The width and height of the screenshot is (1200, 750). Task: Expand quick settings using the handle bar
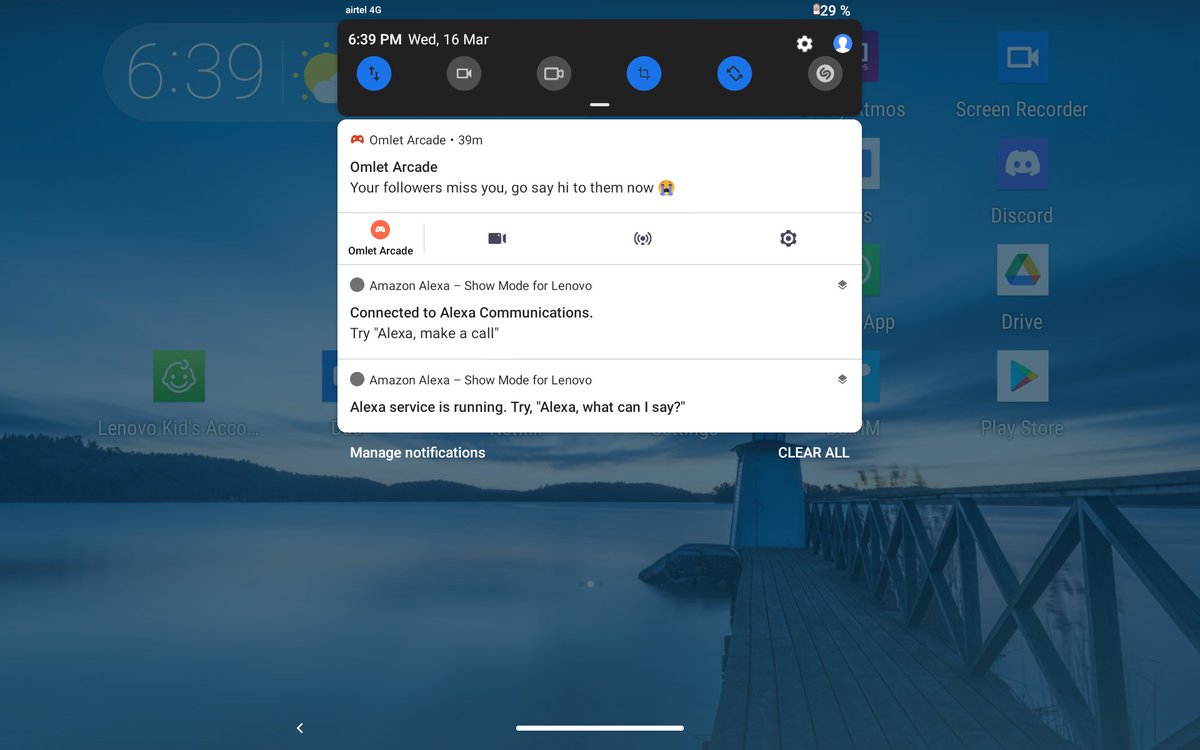(600, 104)
